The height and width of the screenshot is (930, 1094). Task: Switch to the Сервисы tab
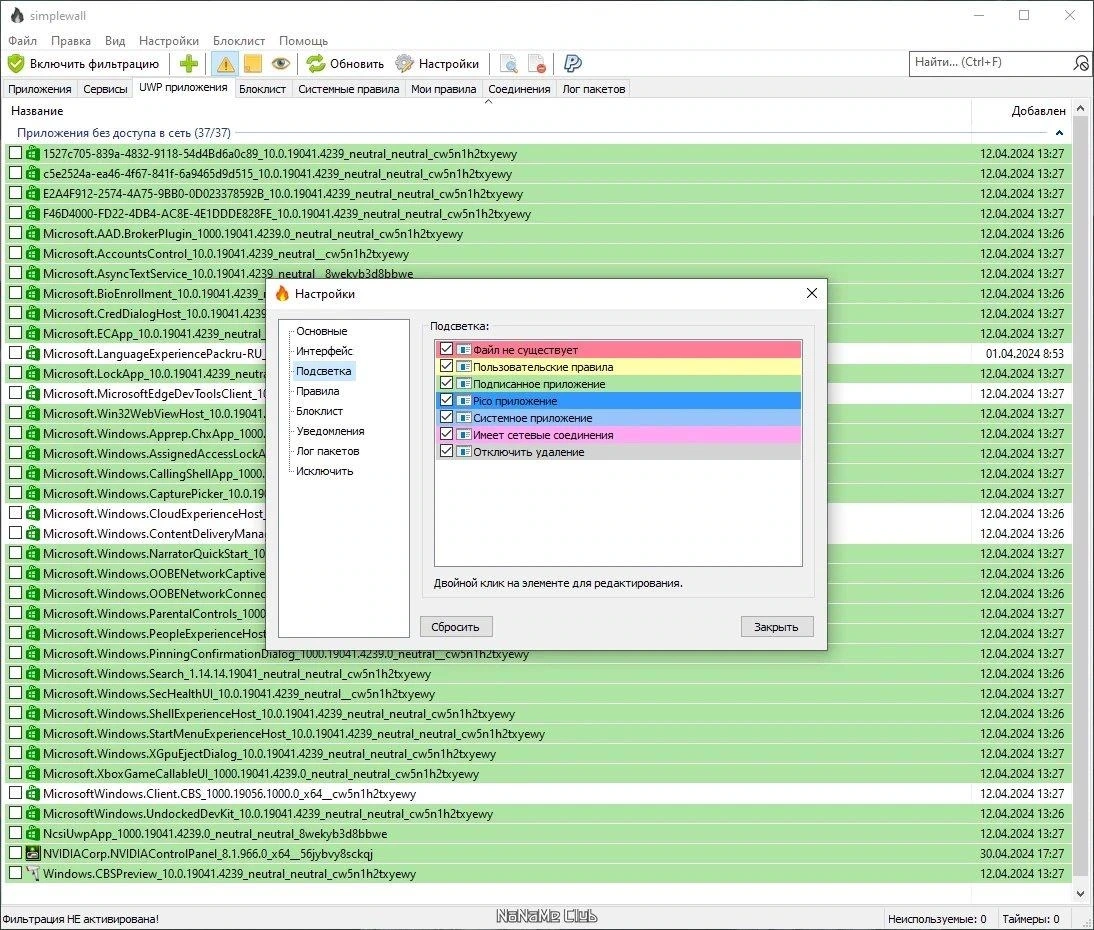105,89
